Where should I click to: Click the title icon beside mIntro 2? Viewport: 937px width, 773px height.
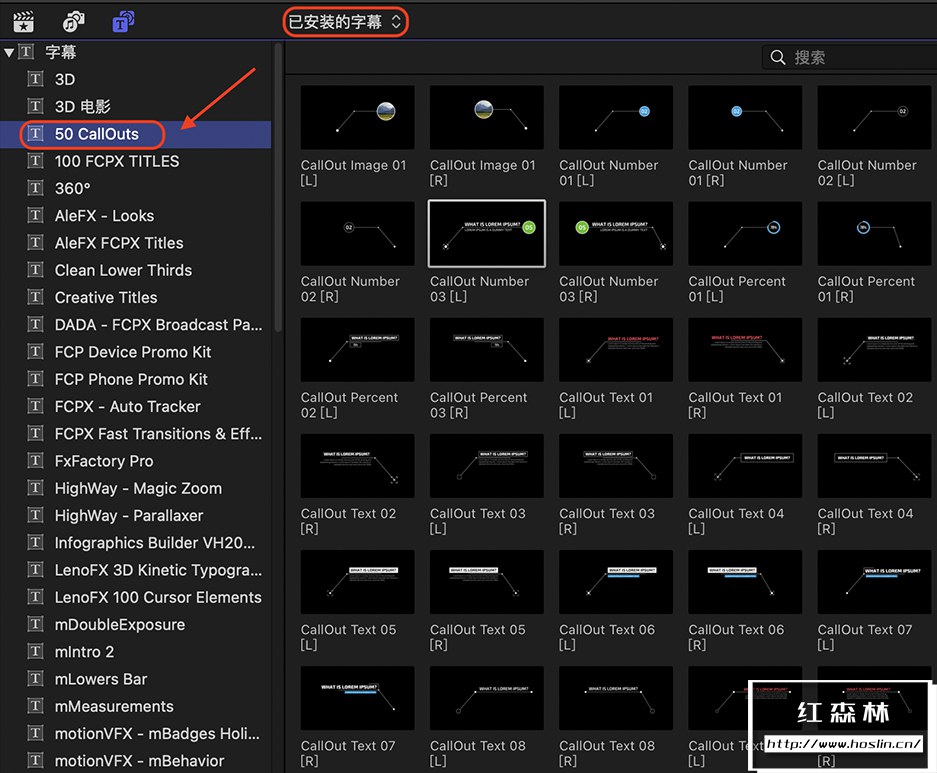click(35, 651)
